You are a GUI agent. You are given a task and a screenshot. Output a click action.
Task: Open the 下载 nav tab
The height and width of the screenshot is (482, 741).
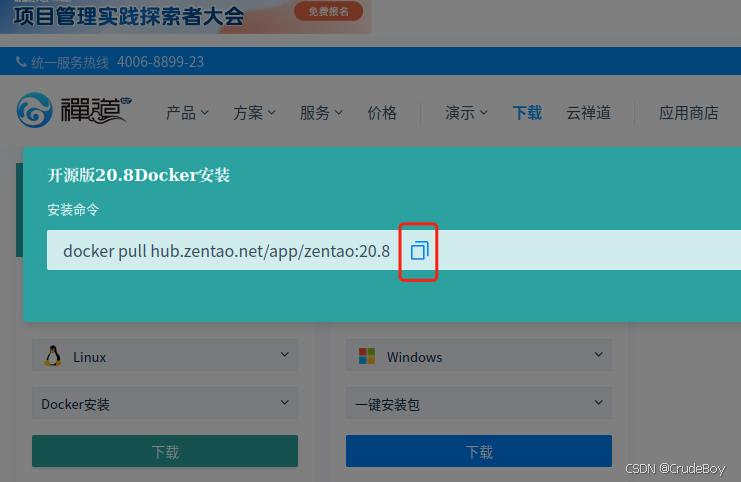tap(527, 113)
